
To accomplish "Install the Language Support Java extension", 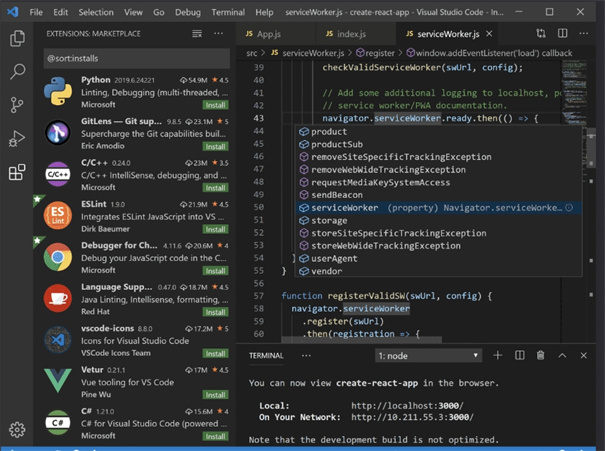I will pyautogui.click(x=215, y=312).
